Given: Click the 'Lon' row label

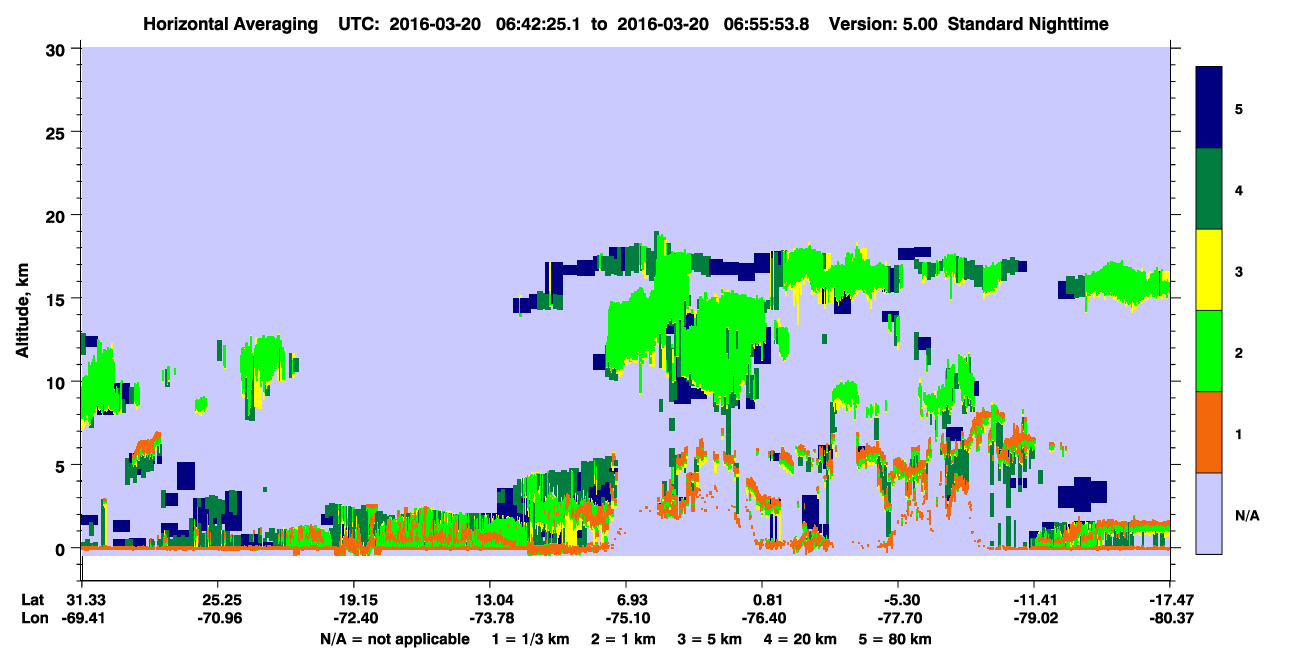Looking at the screenshot, I should click(x=34, y=619).
